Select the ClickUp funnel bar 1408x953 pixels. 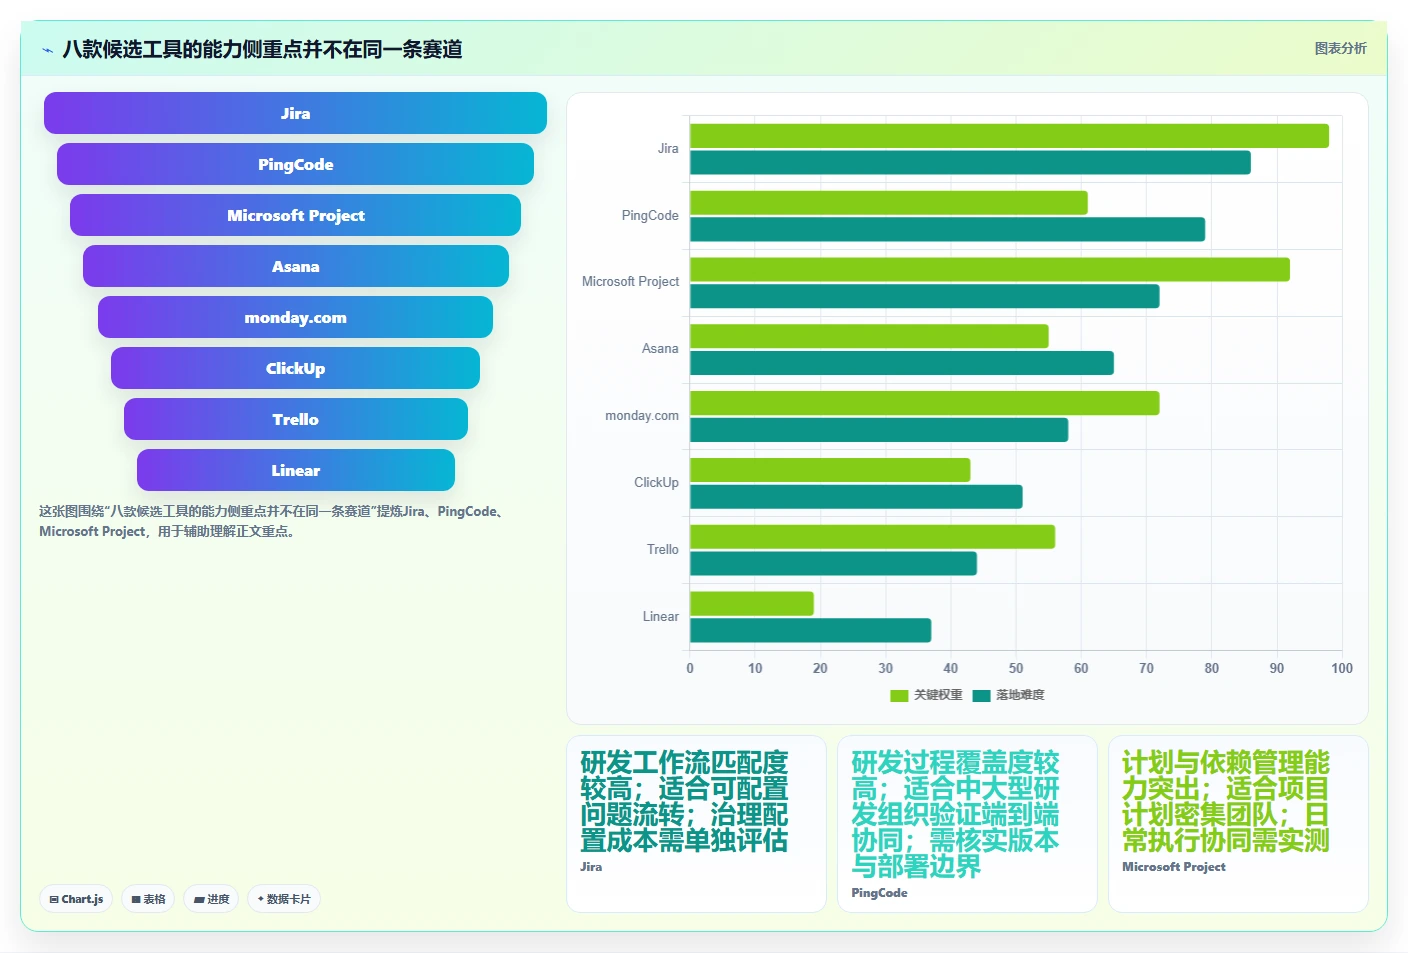(x=295, y=368)
